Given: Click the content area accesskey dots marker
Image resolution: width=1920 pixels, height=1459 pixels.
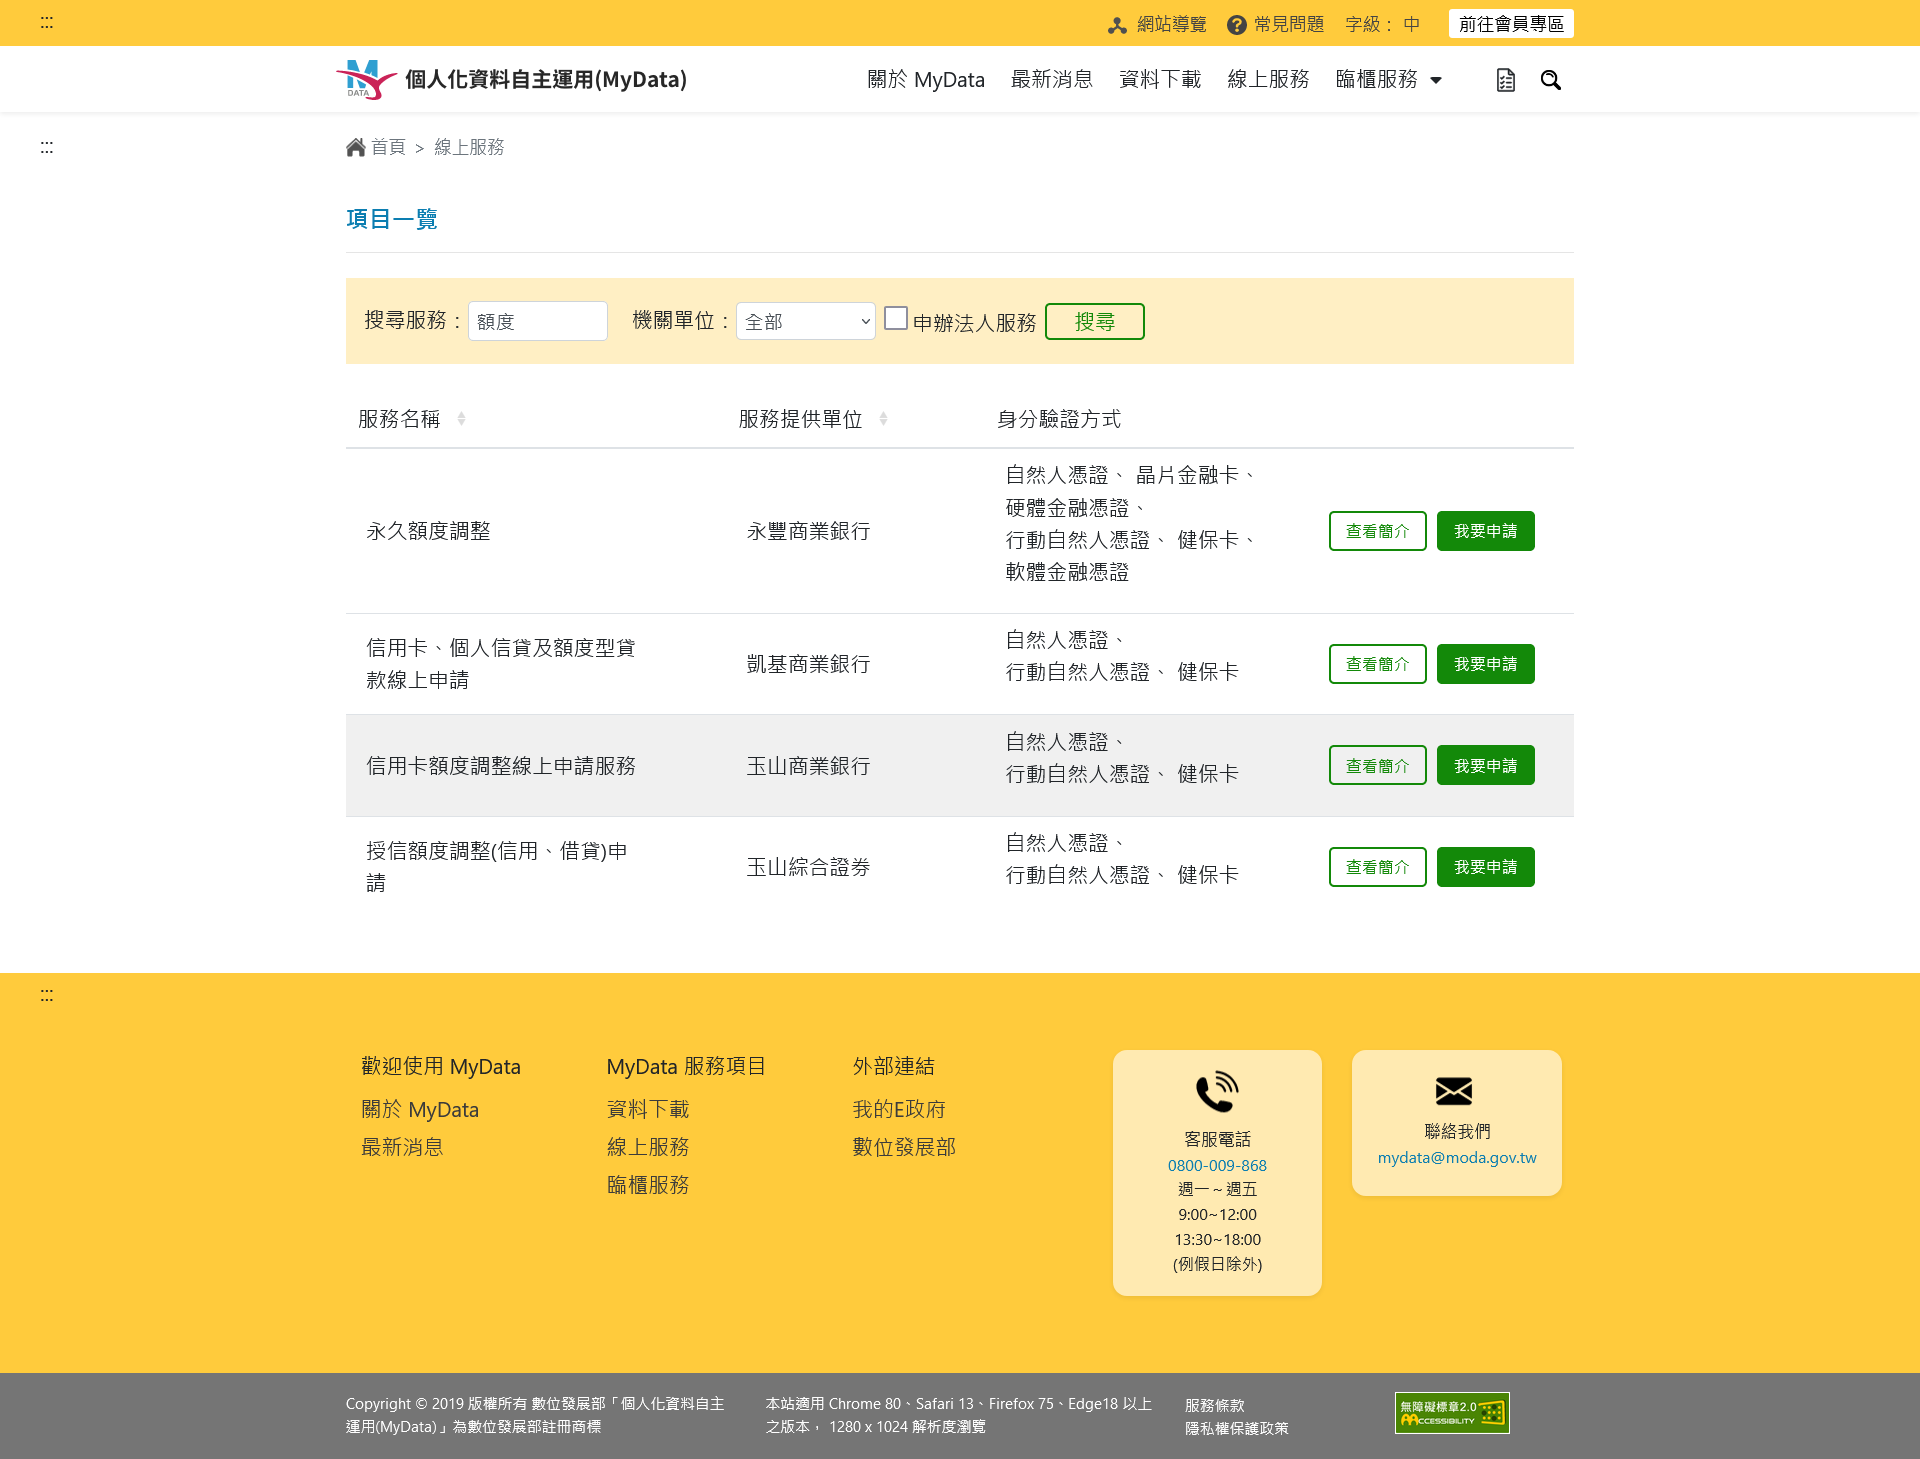Looking at the screenshot, I should [x=47, y=147].
